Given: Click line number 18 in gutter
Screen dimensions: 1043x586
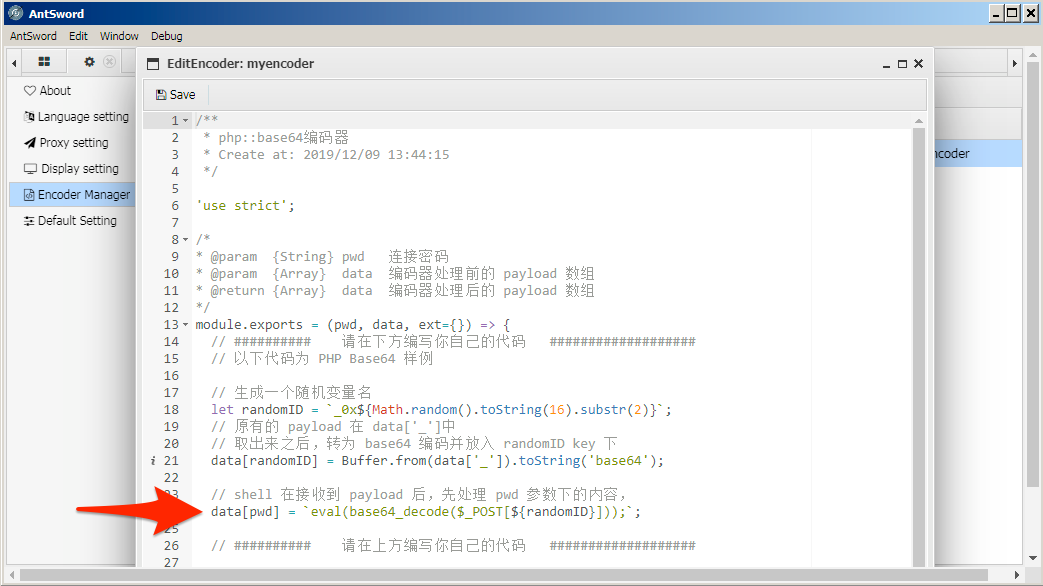Looking at the screenshot, I should (171, 410).
